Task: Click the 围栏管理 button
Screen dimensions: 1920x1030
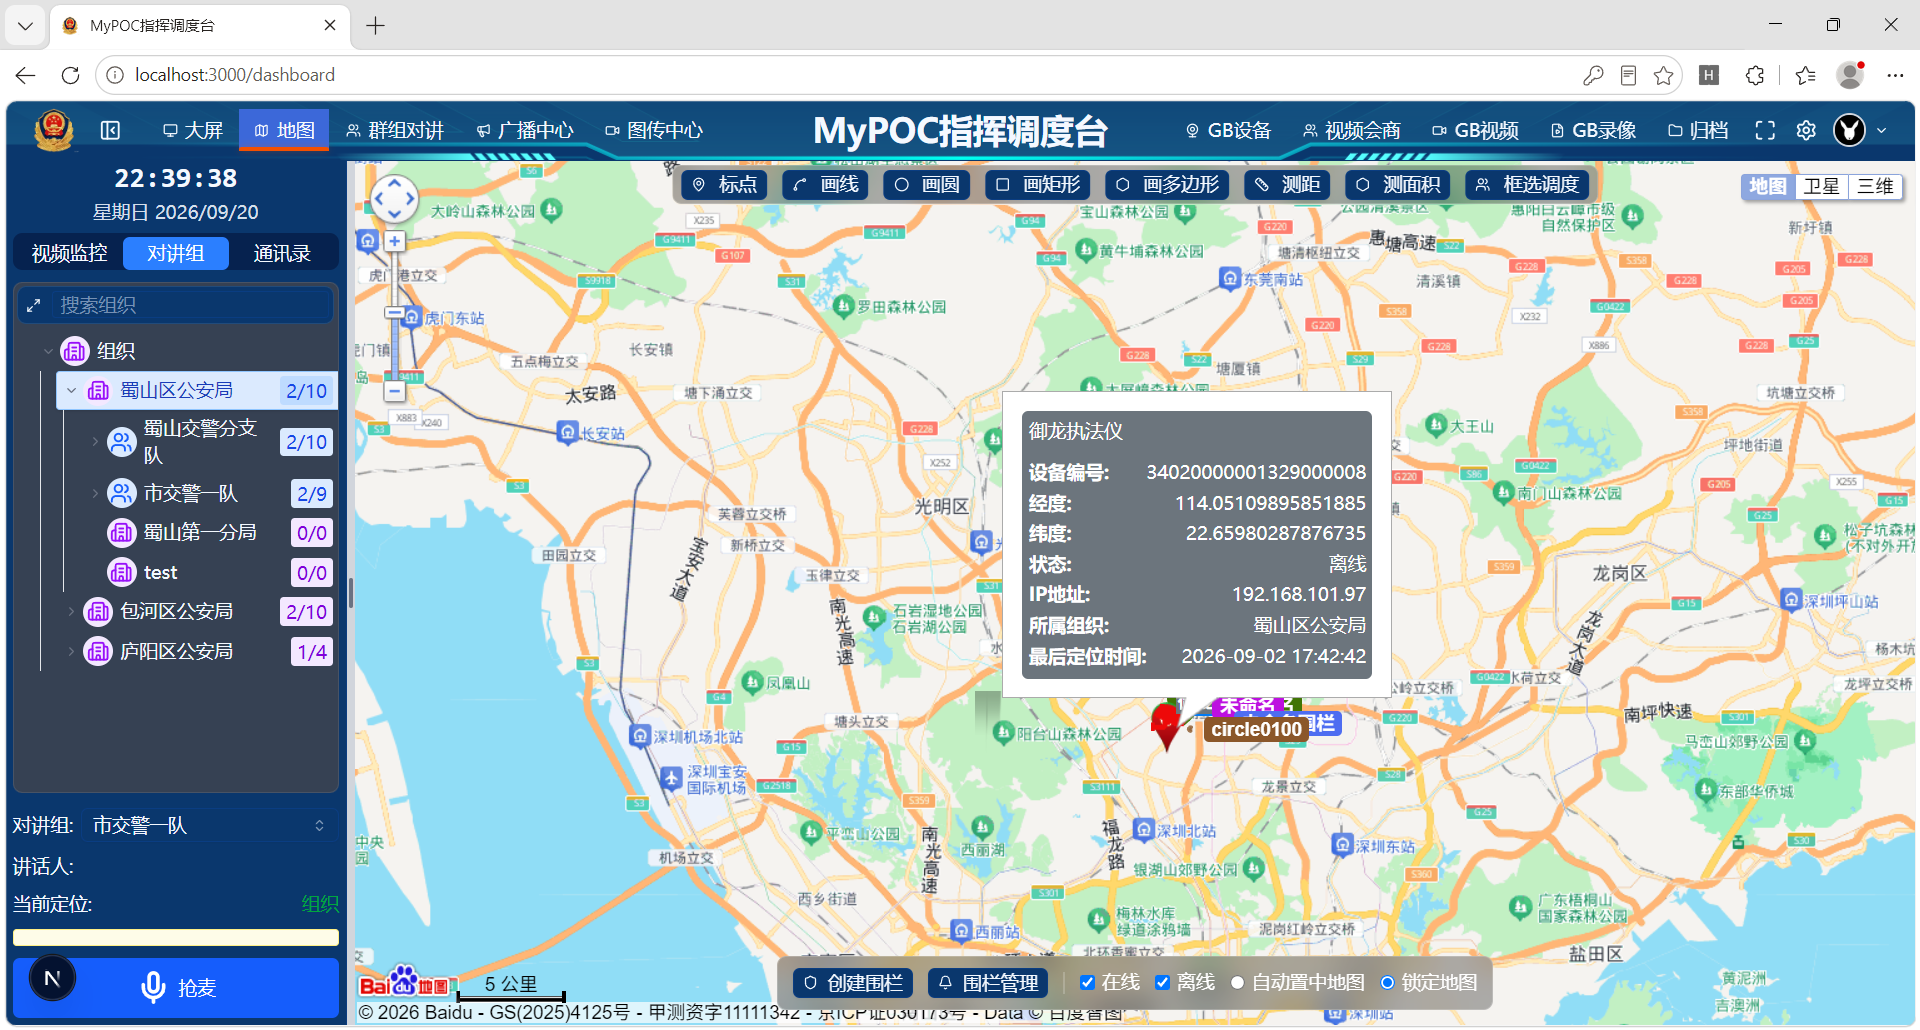Action: pyautogui.click(x=988, y=983)
